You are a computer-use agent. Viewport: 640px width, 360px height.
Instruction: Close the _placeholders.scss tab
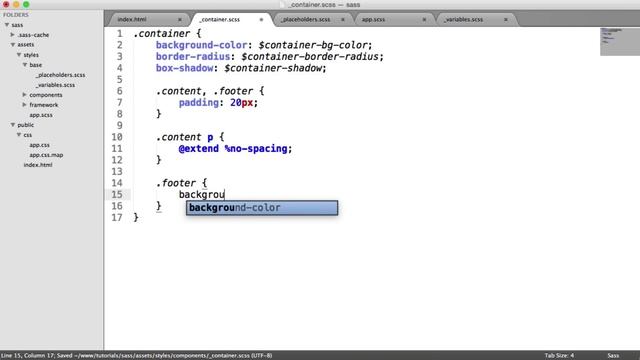coord(343,20)
